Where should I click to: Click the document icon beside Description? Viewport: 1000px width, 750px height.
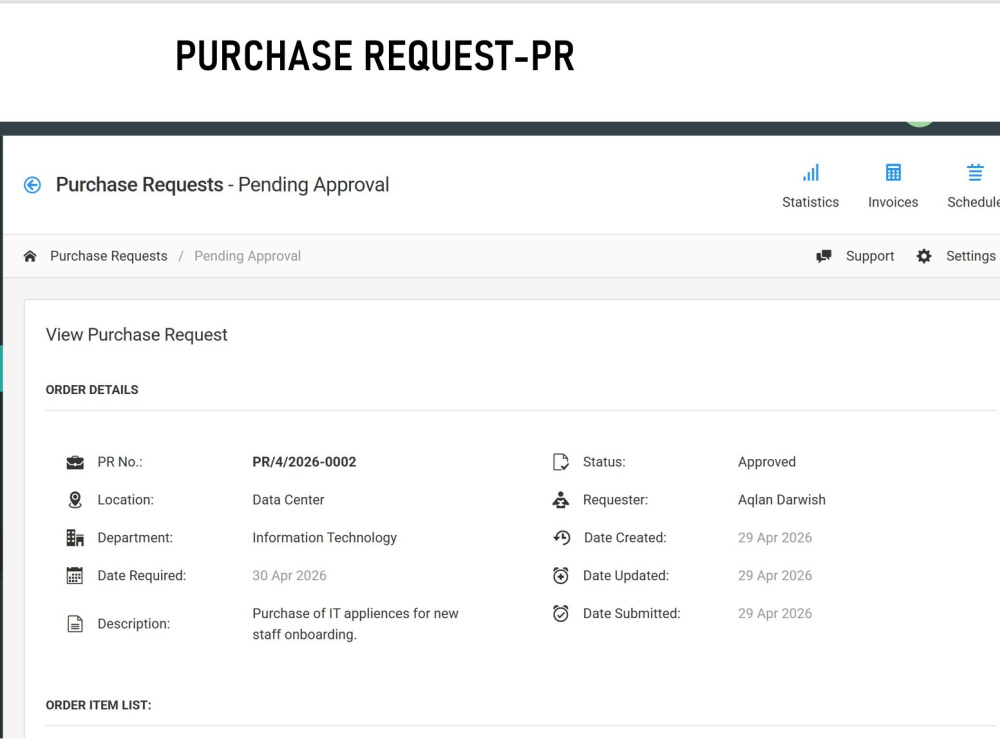coord(75,624)
